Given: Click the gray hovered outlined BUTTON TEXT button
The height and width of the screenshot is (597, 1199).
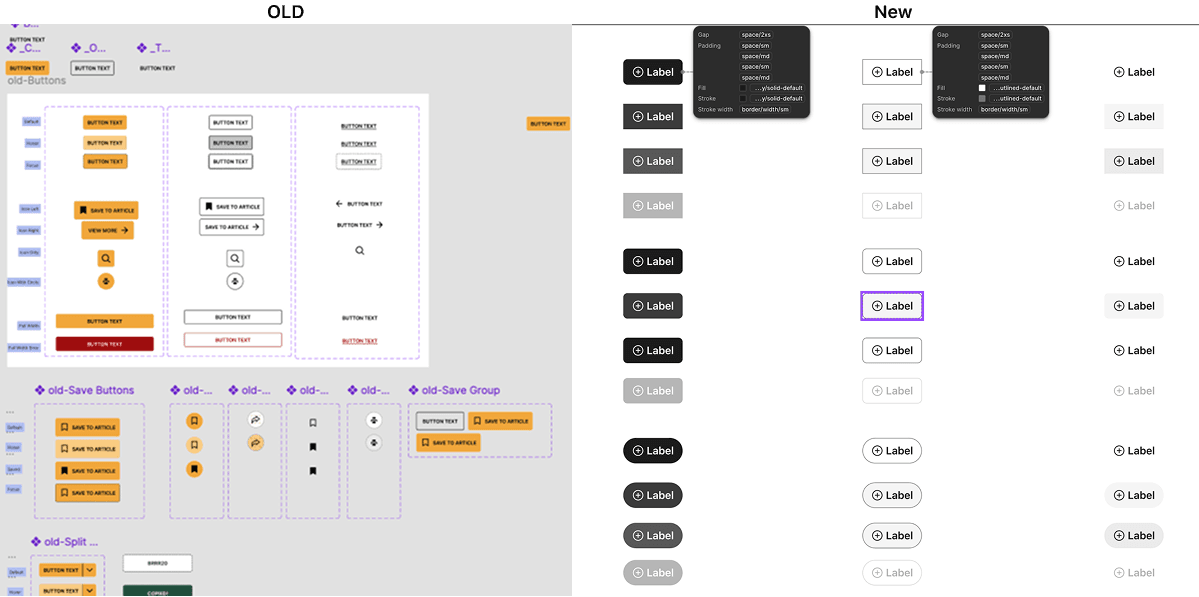Looking at the screenshot, I should (x=230, y=142).
